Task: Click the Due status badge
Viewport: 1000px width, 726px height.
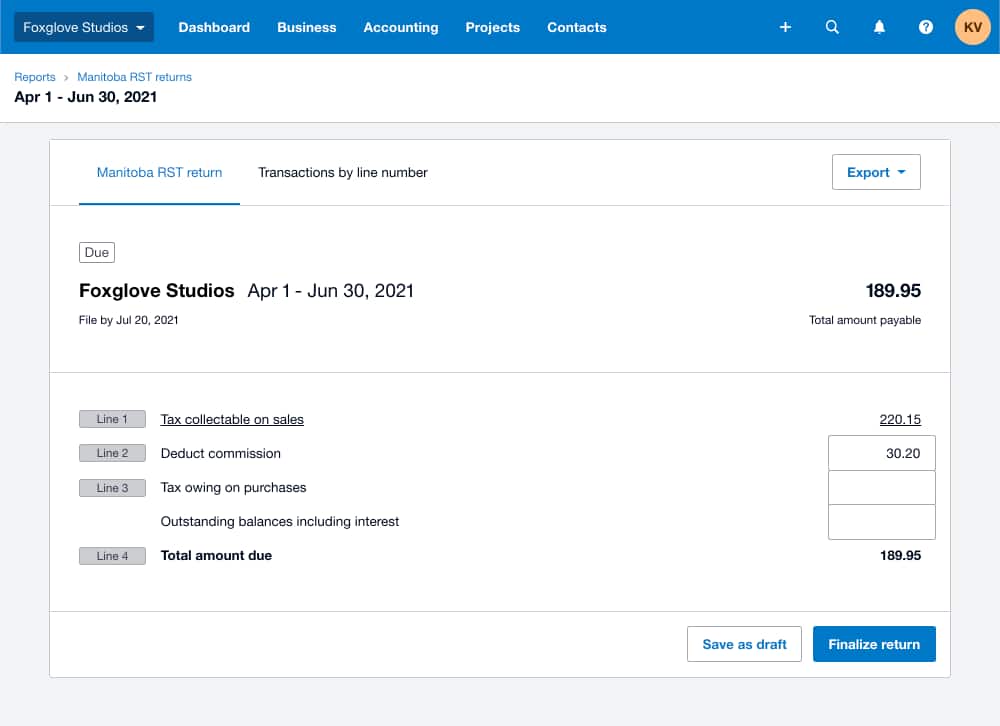Action: pyautogui.click(x=97, y=253)
